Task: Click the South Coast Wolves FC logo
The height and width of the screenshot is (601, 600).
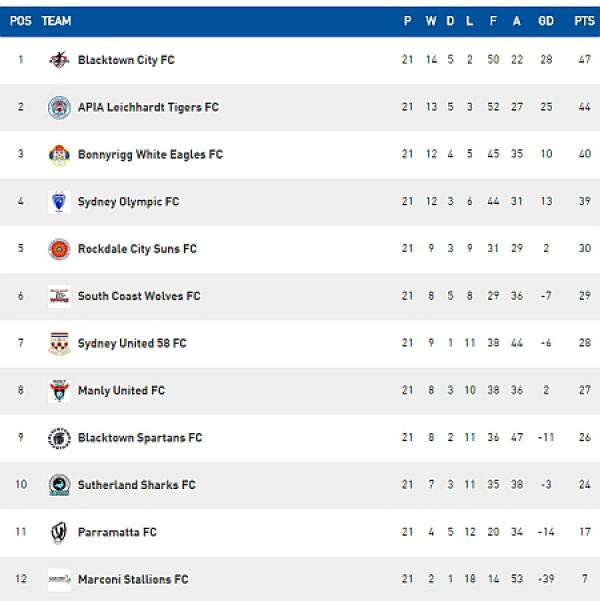Action: point(59,296)
